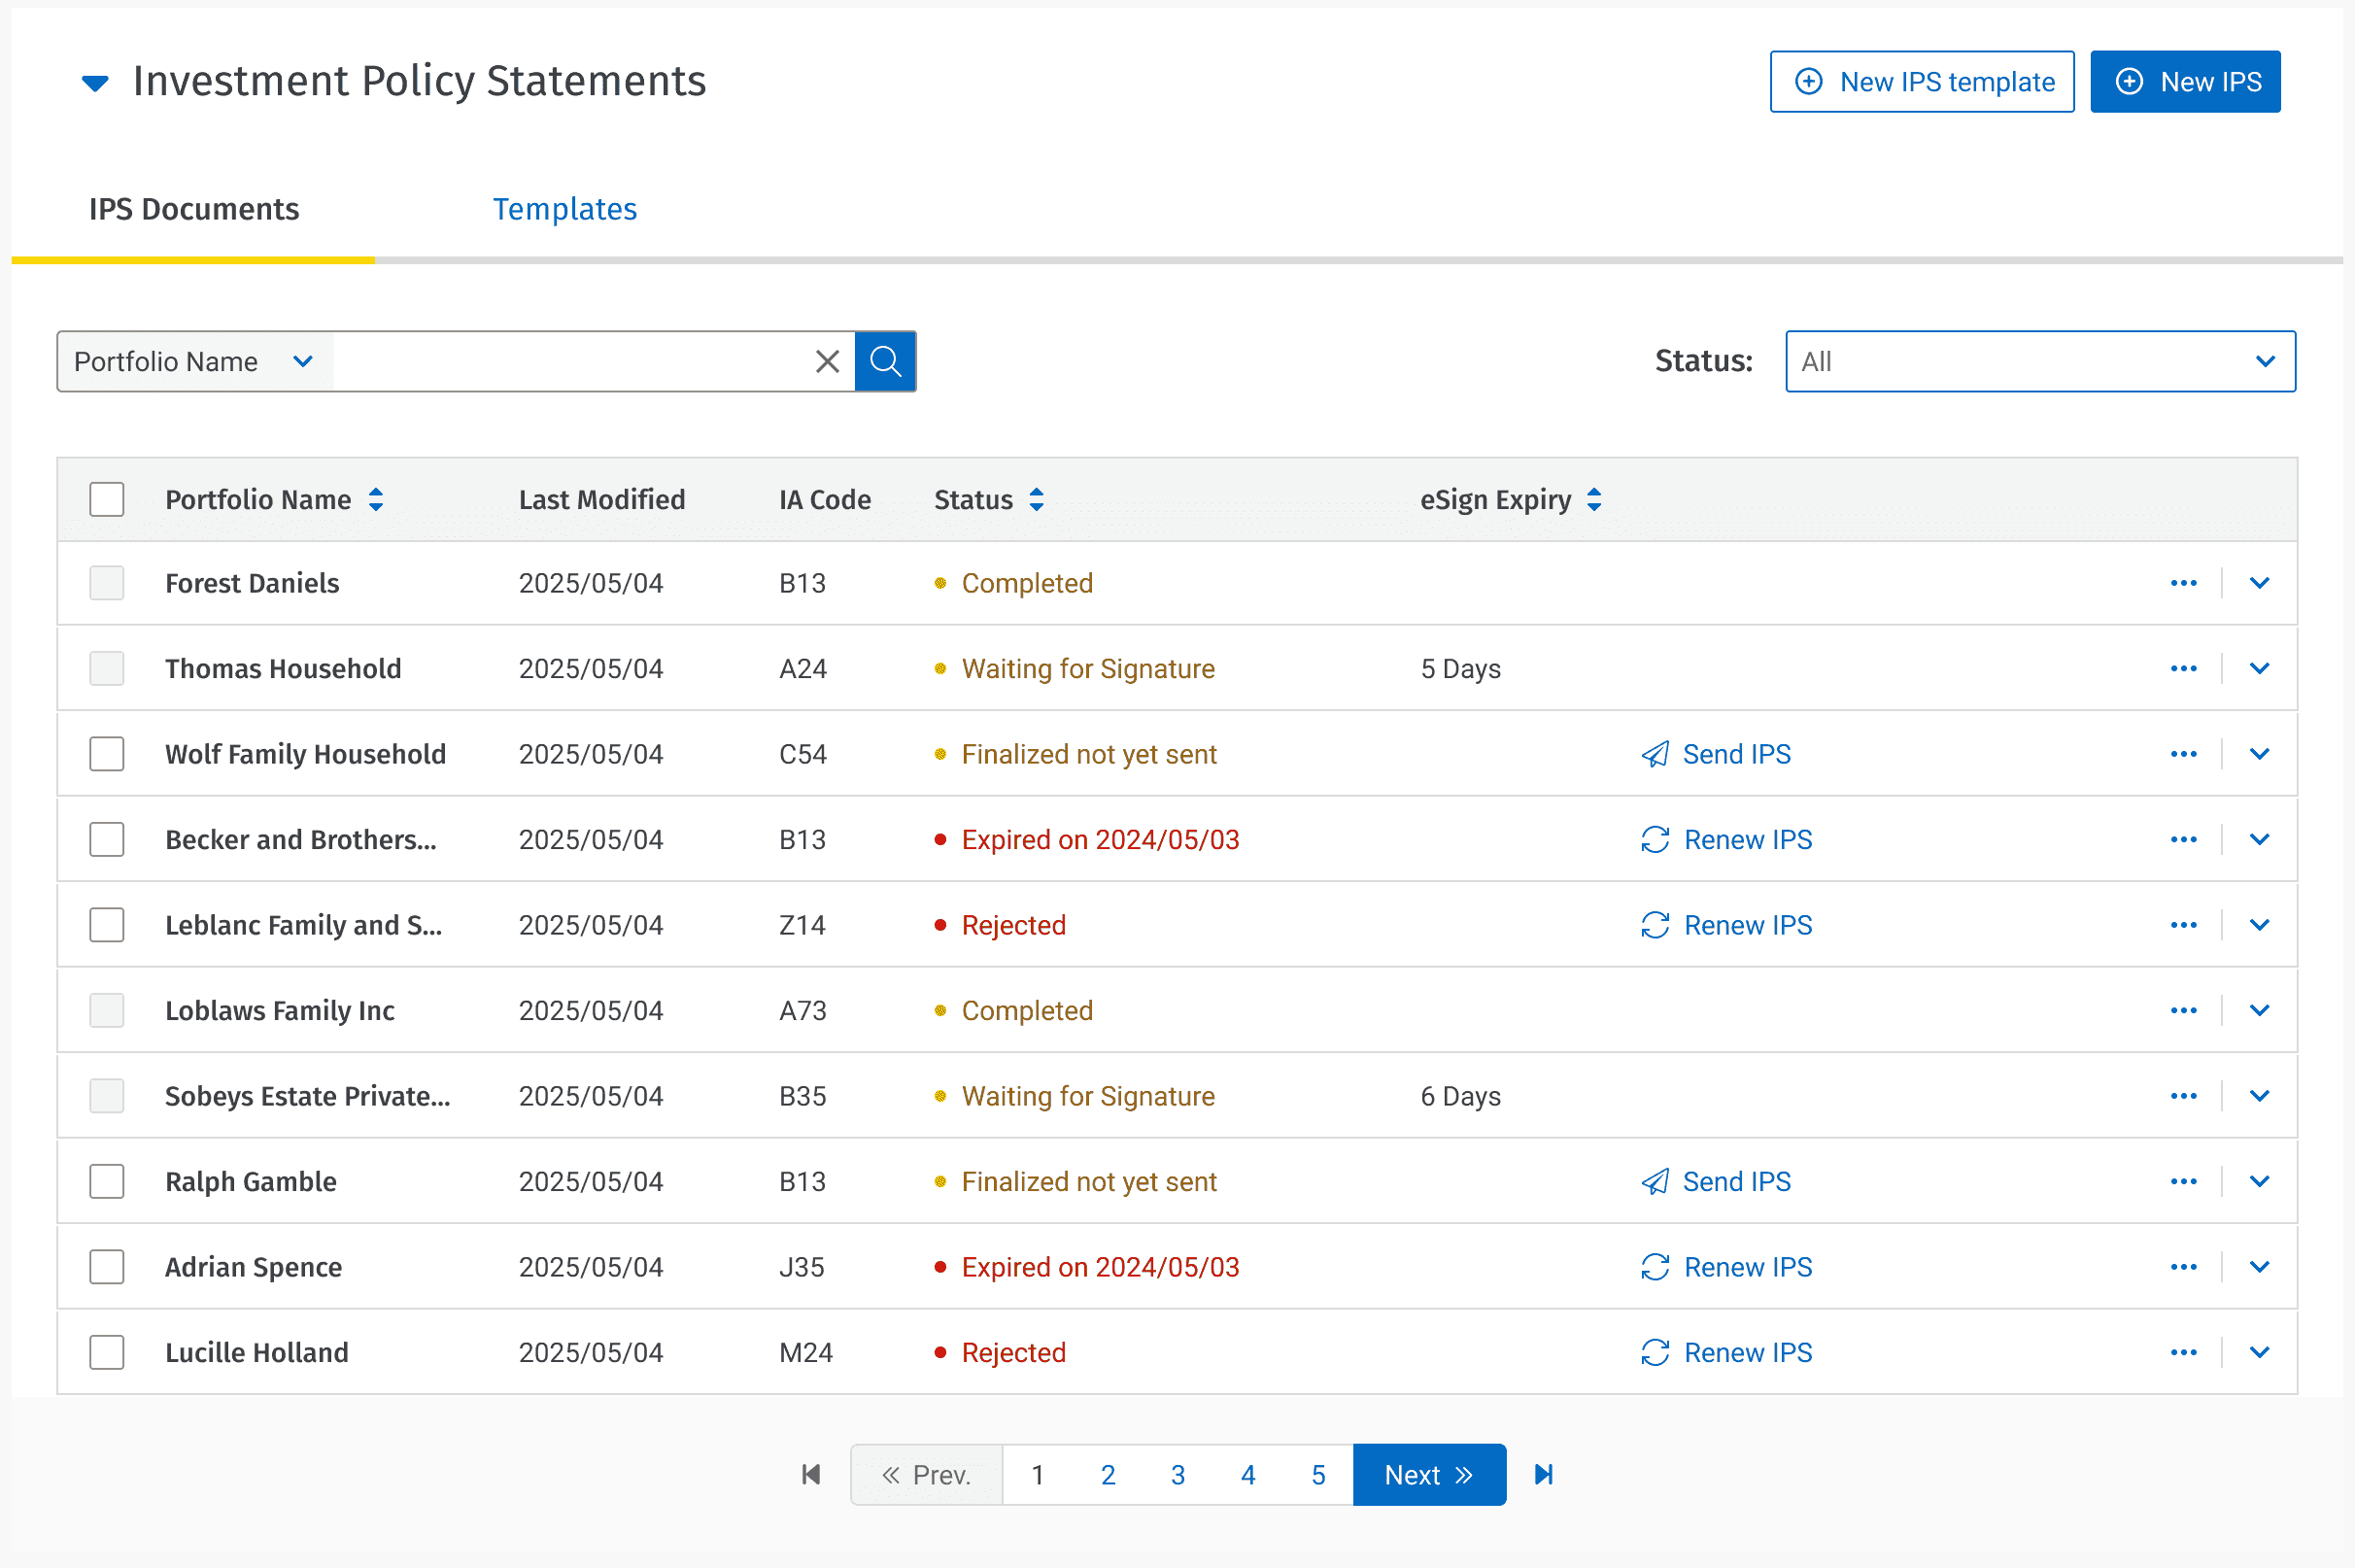
Task: Expand the Lucille Holland row chevron
Action: point(2260,1352)
